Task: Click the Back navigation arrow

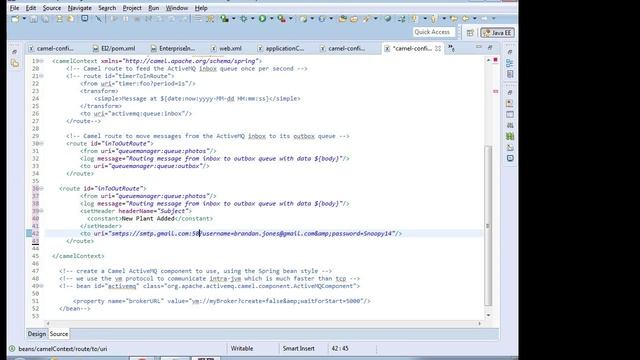Action: (x=465, y=19)
